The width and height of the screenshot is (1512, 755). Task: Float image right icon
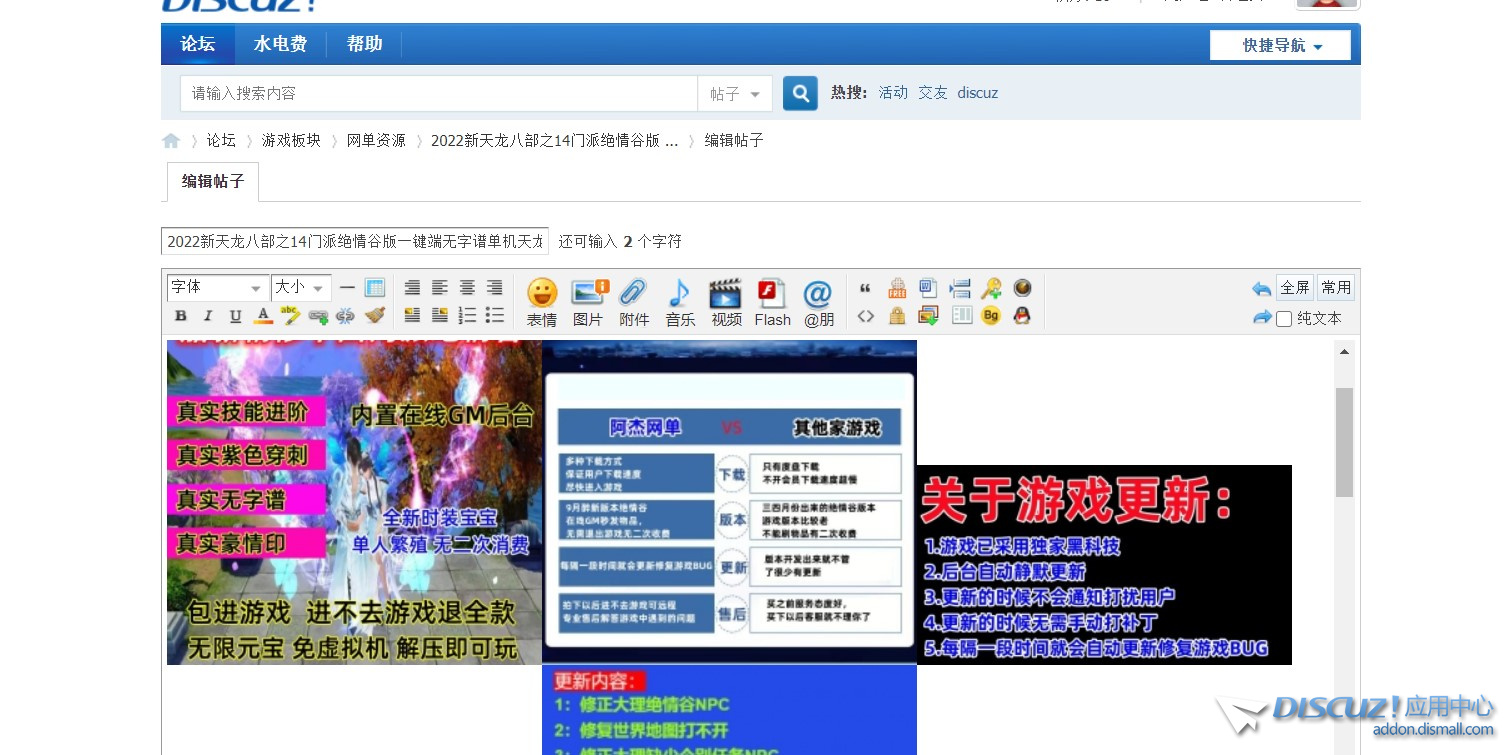pyautogui.click(x=439, y=316)
